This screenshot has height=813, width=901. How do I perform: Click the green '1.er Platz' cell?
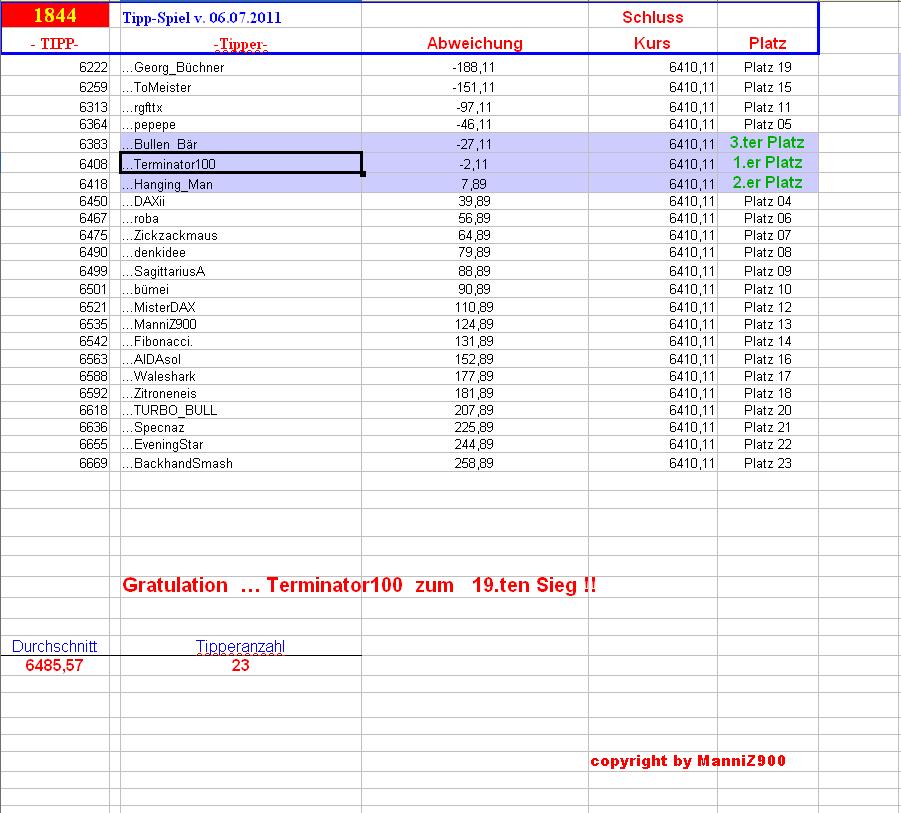tap(768, 163)
